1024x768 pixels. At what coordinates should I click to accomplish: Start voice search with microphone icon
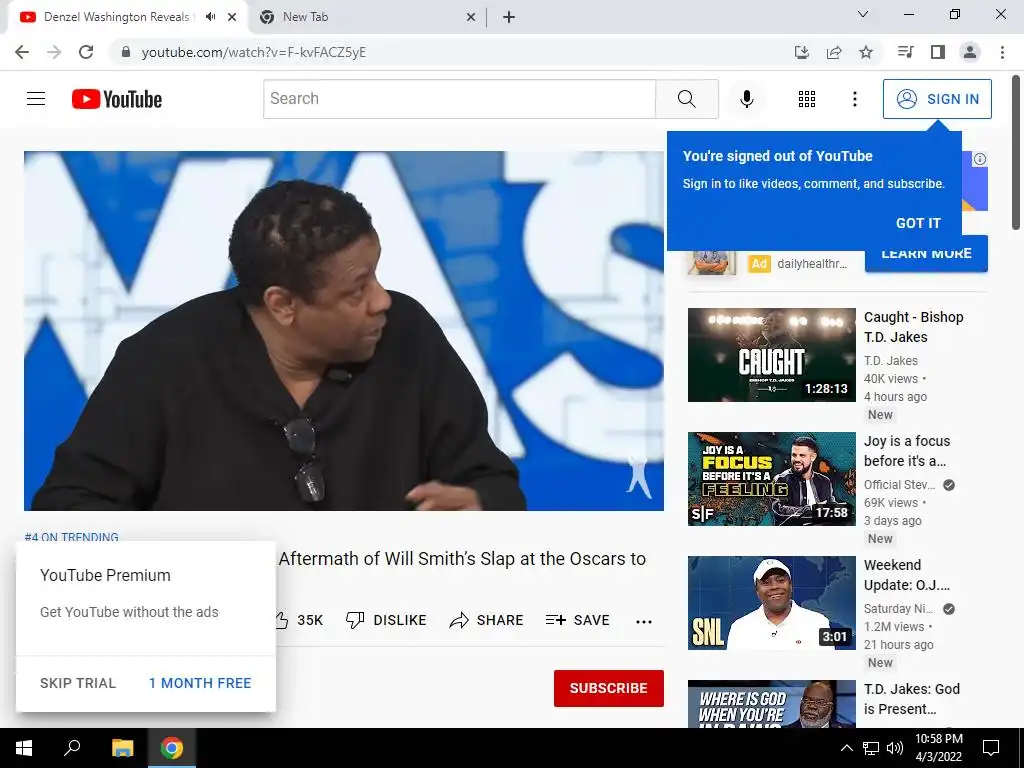point(746,99)
